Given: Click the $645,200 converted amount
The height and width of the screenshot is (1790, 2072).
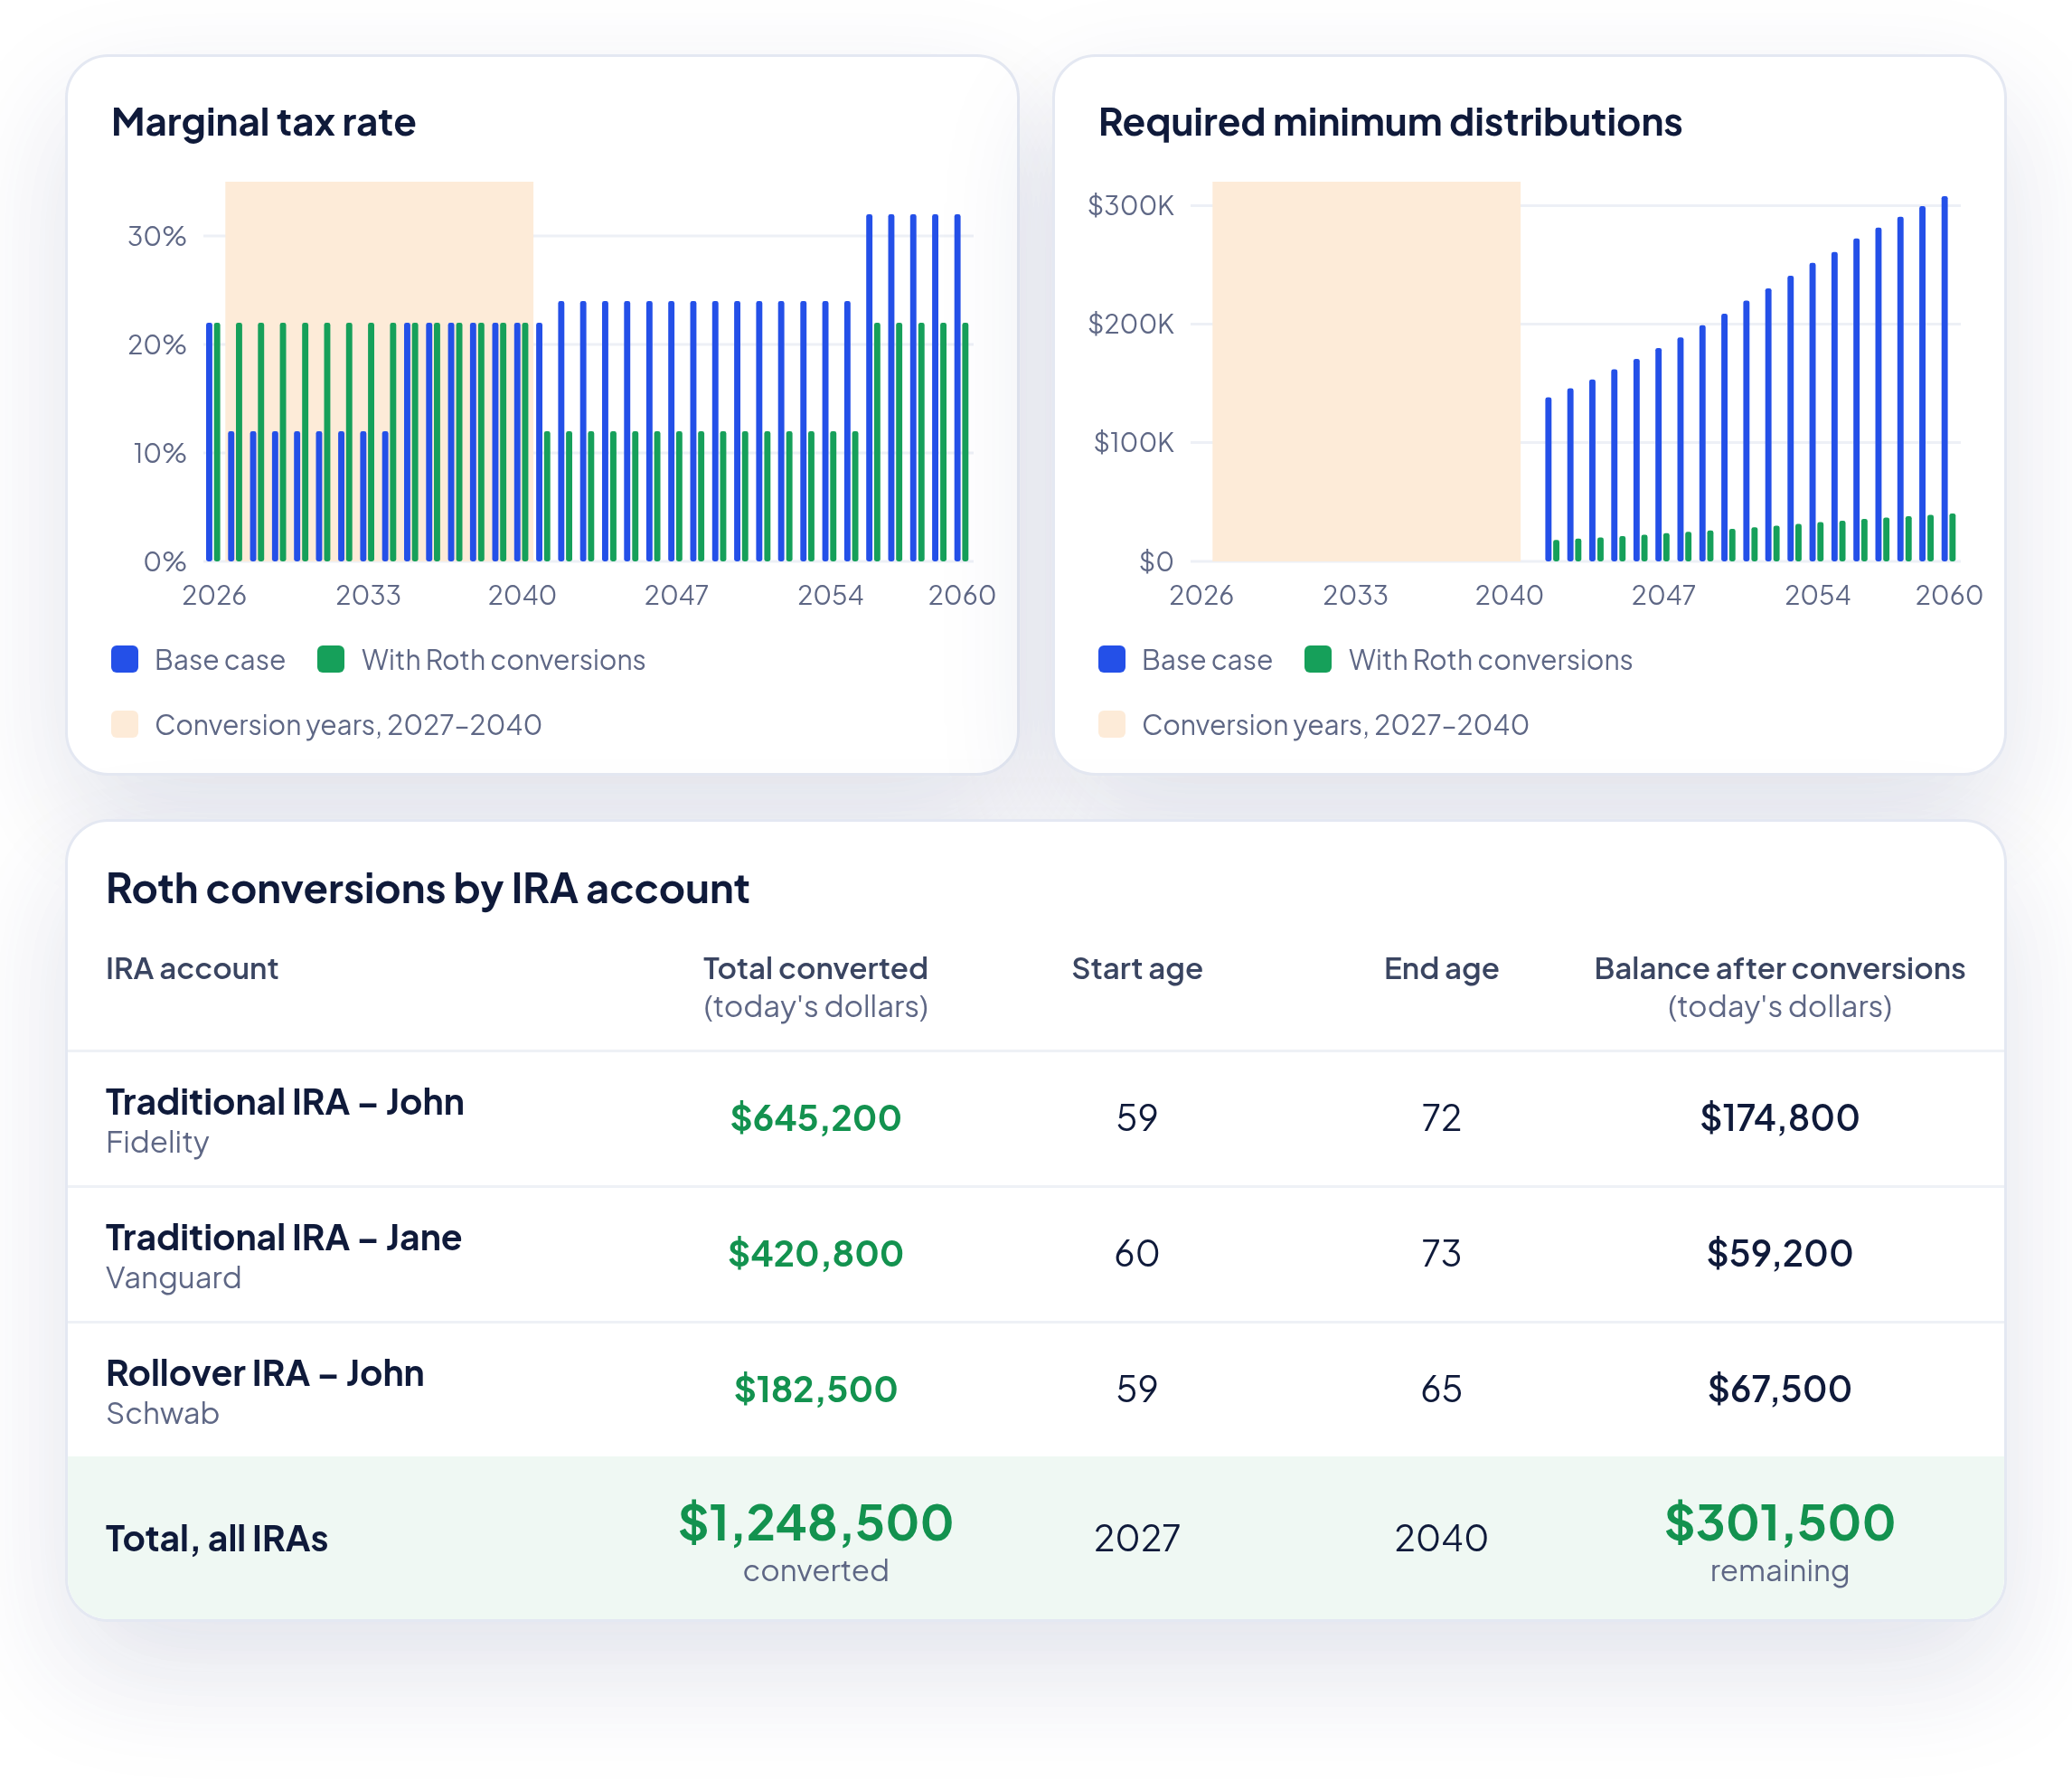Looking at the screenshot, I should [x=815, y=1118].
